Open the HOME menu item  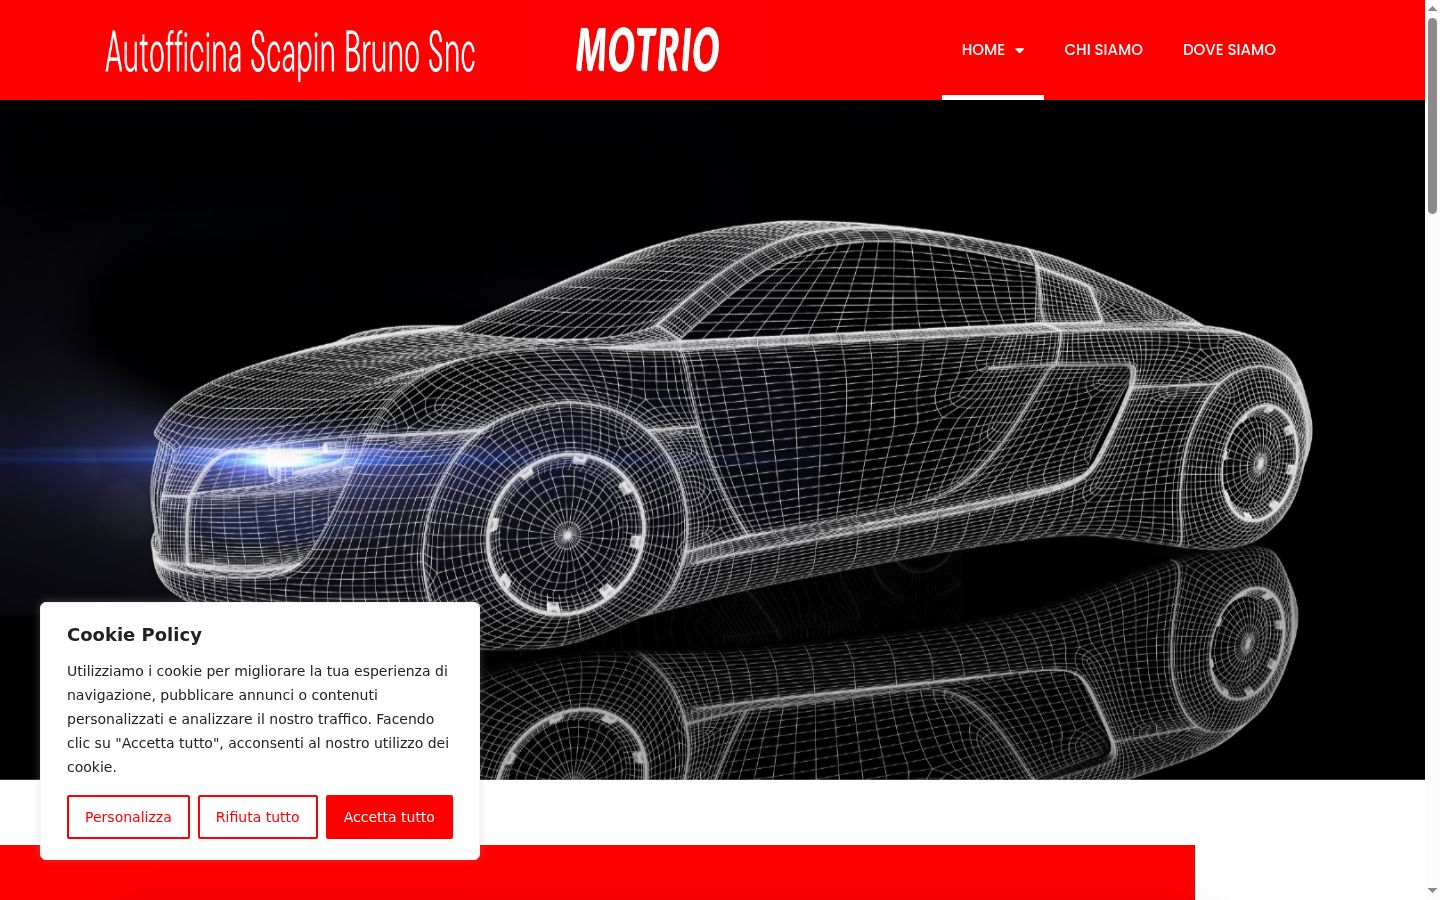(x=983, y=50)
